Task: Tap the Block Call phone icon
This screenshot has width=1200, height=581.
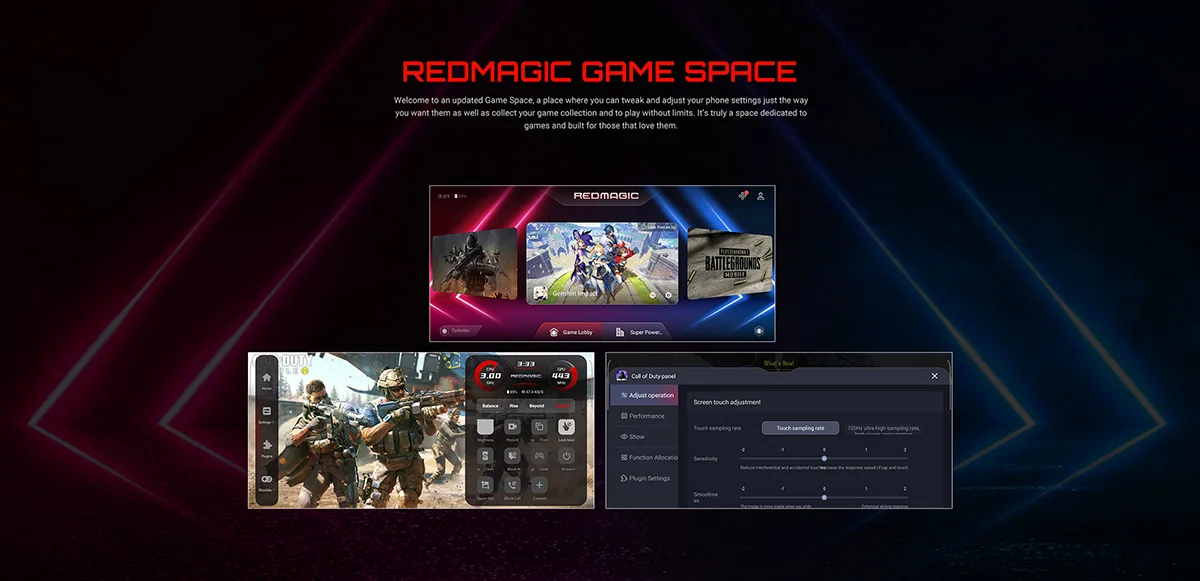Action: [x=512, y=485]
